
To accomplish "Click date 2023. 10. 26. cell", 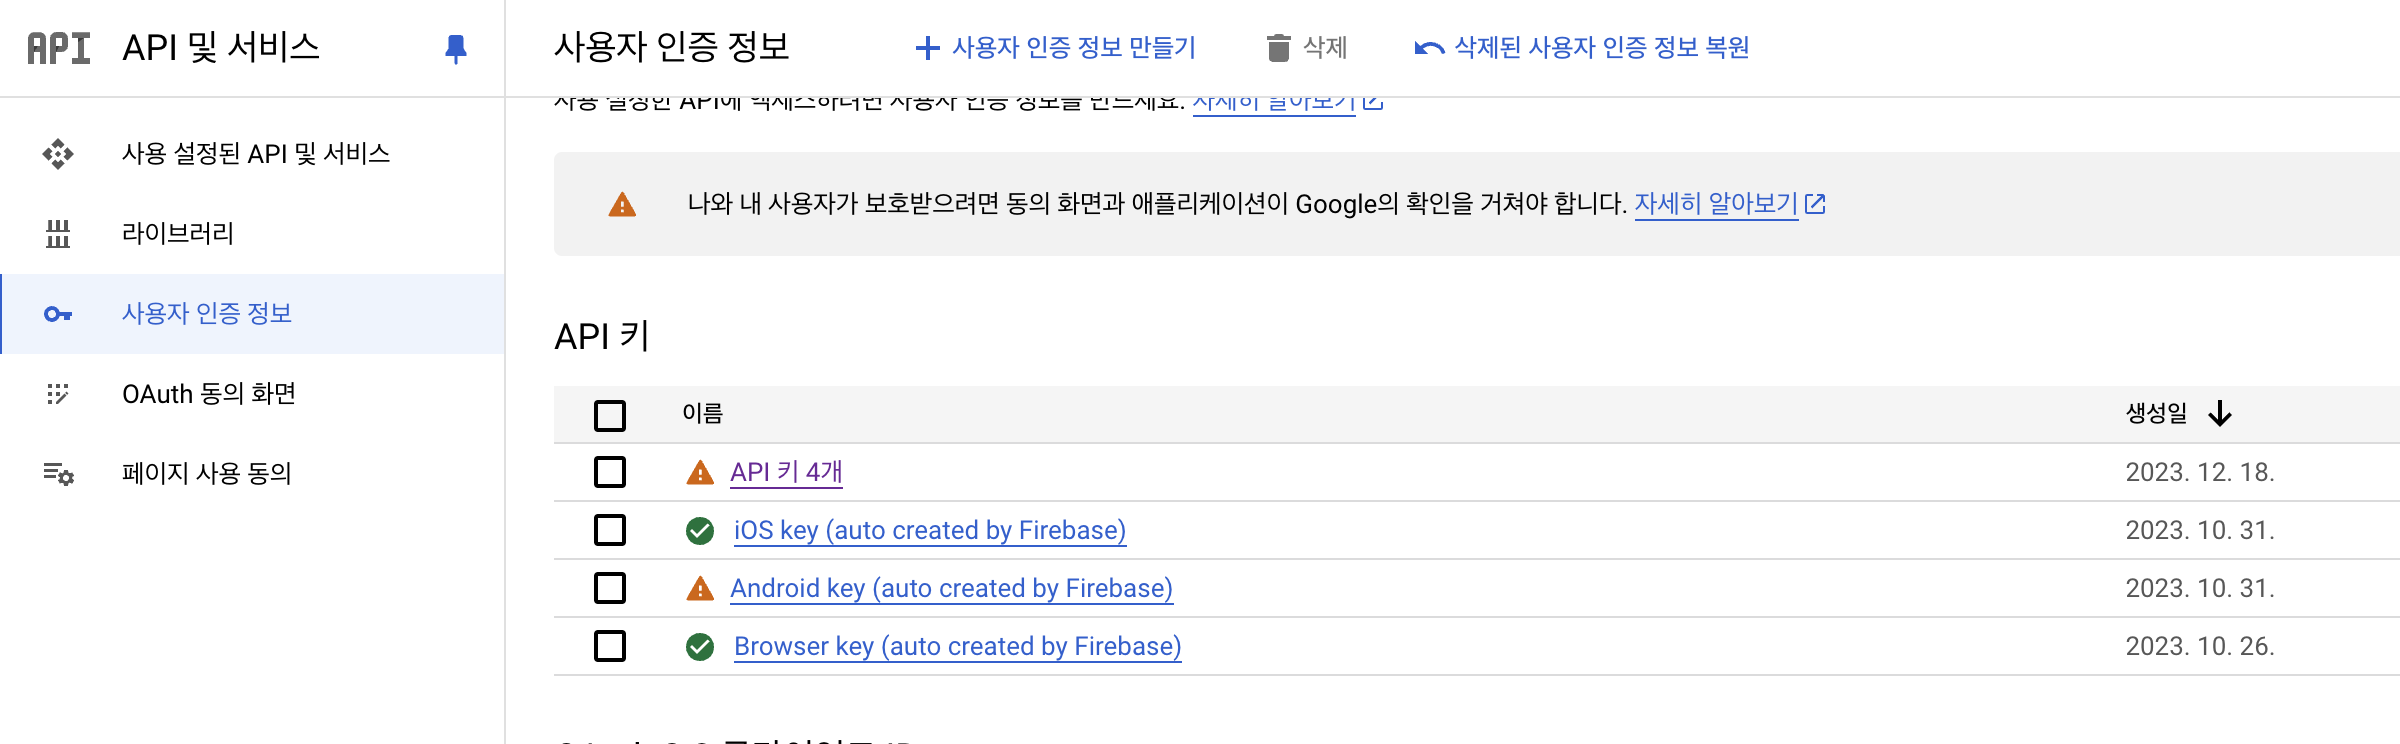I will 2200,646.
